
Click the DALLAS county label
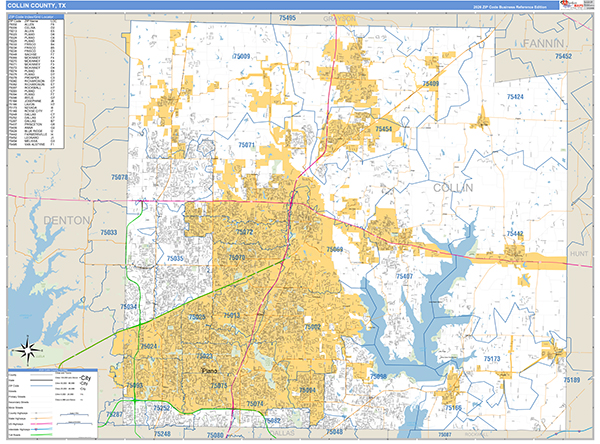point(282,433)
